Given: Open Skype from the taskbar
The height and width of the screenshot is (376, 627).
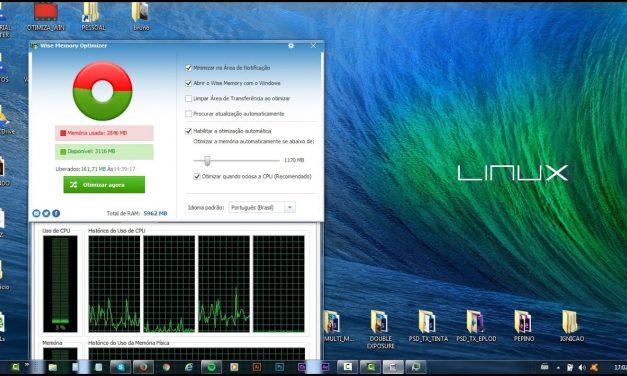Looking at the screenshot, I should pyautogui.click(x=120, y=367).
